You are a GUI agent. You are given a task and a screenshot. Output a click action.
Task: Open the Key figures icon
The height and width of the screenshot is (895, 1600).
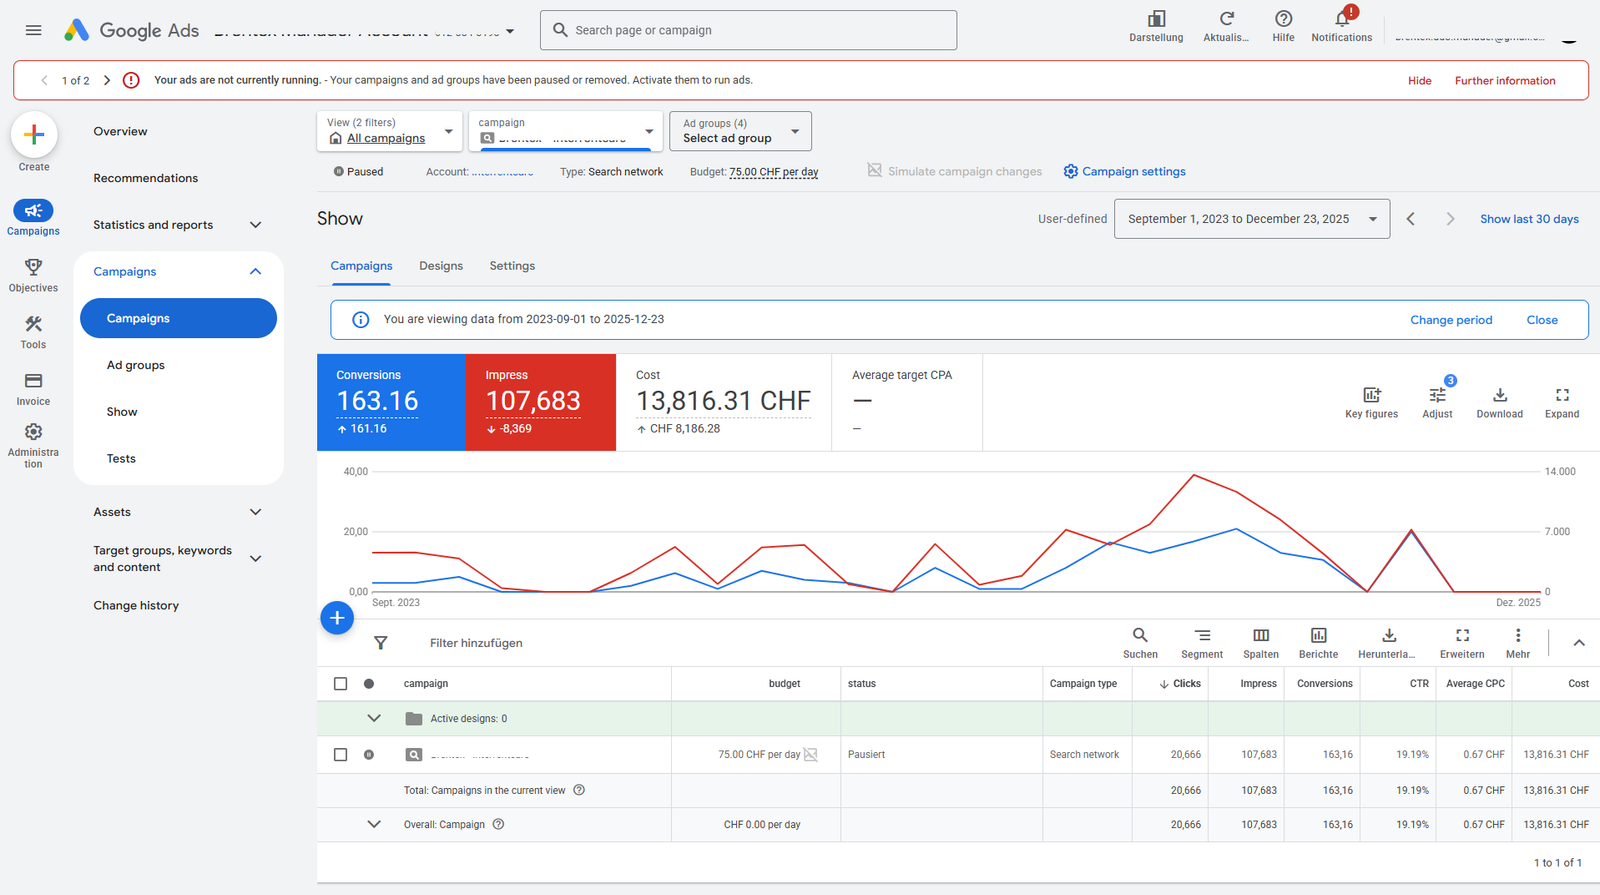1371,396
